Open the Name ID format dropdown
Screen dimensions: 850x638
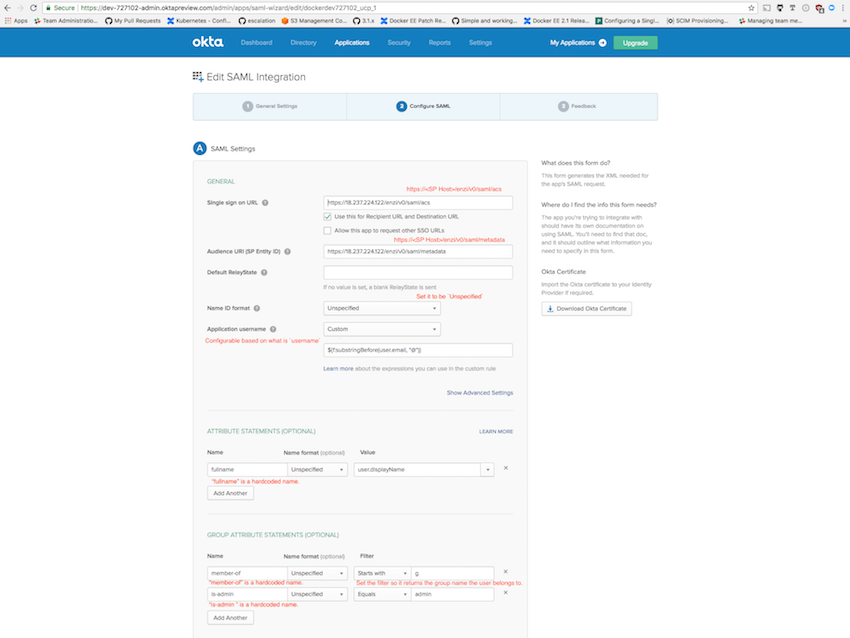tap(380, 307)
